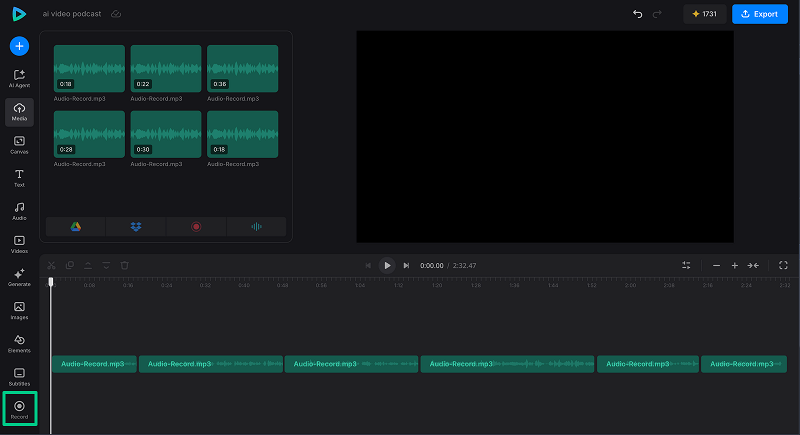Image resolution: width=800 pixels, height=435 pixels.
Task: Open the Generate panel
Action: coord(19,277)
